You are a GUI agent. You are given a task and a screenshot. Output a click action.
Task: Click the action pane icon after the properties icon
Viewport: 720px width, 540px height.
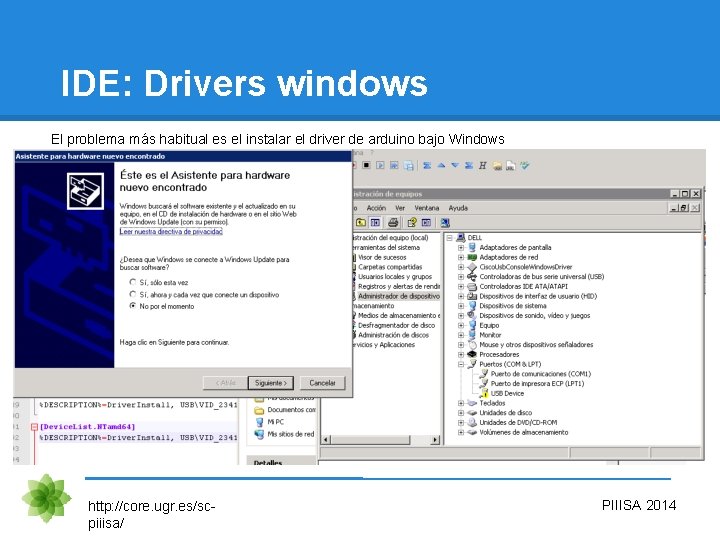pyautogui.click(x=426, y=223)
